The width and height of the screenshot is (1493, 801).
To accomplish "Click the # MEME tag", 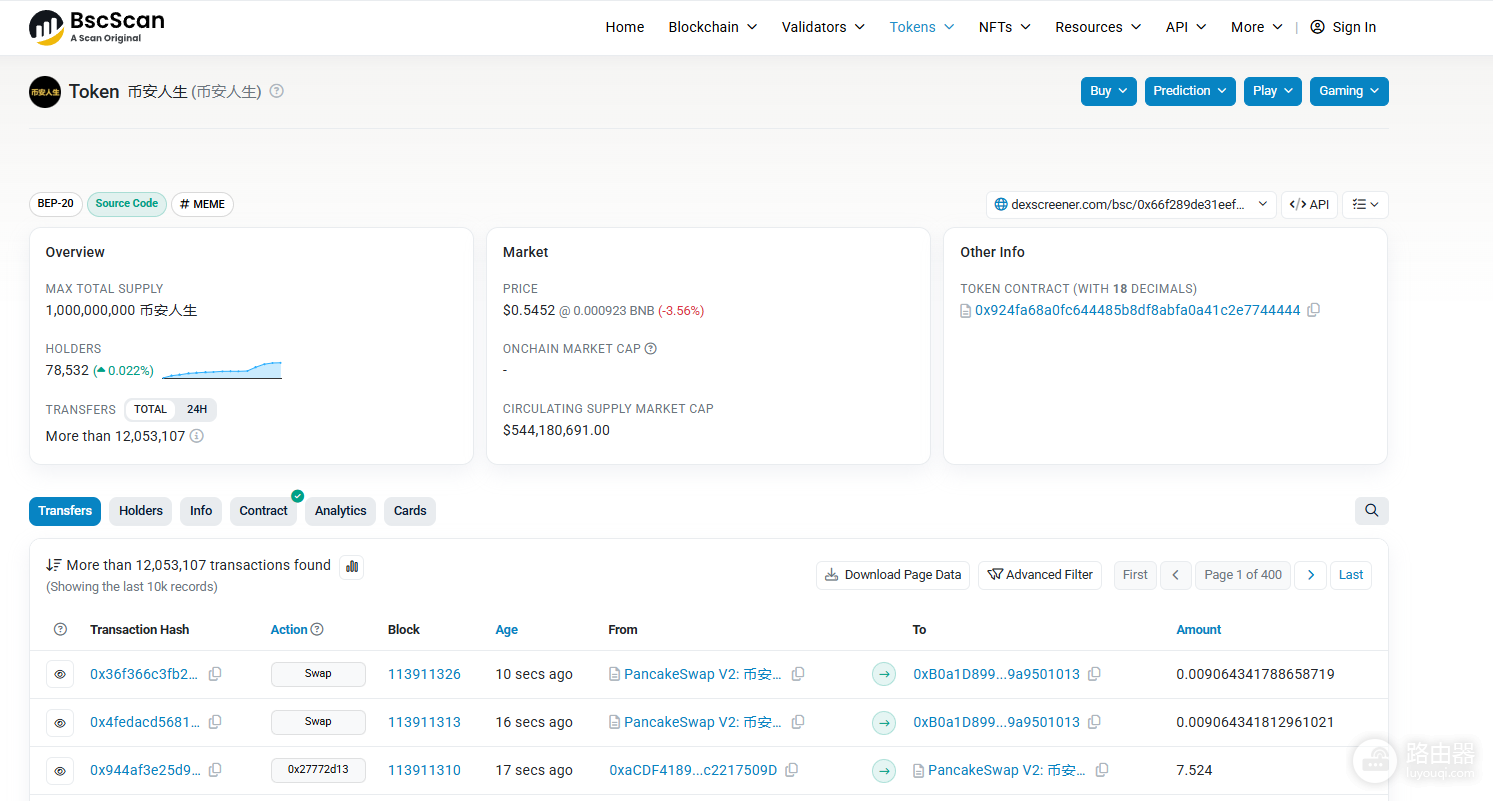I will [x=202, y=204].
